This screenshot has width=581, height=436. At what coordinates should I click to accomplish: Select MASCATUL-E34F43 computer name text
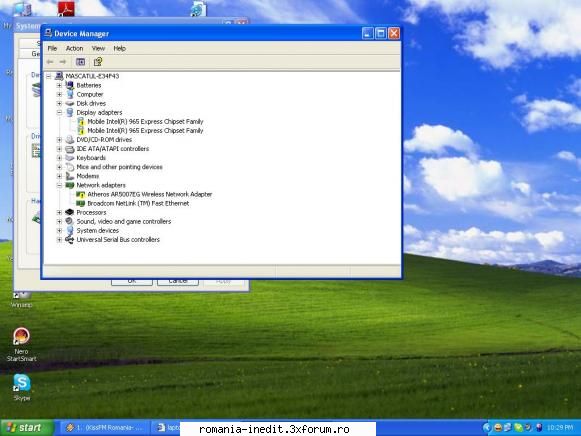(92, 76)
